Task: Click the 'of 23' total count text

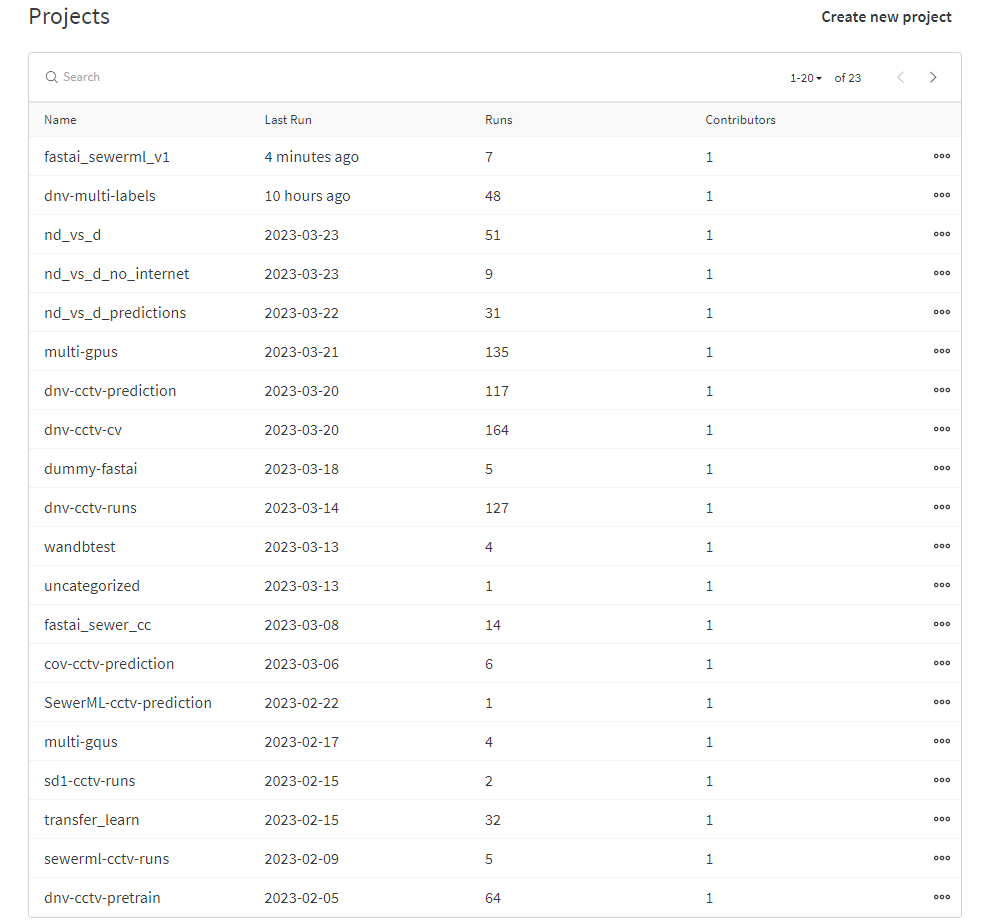Action: pyautogui.click(x=847, y=78)
